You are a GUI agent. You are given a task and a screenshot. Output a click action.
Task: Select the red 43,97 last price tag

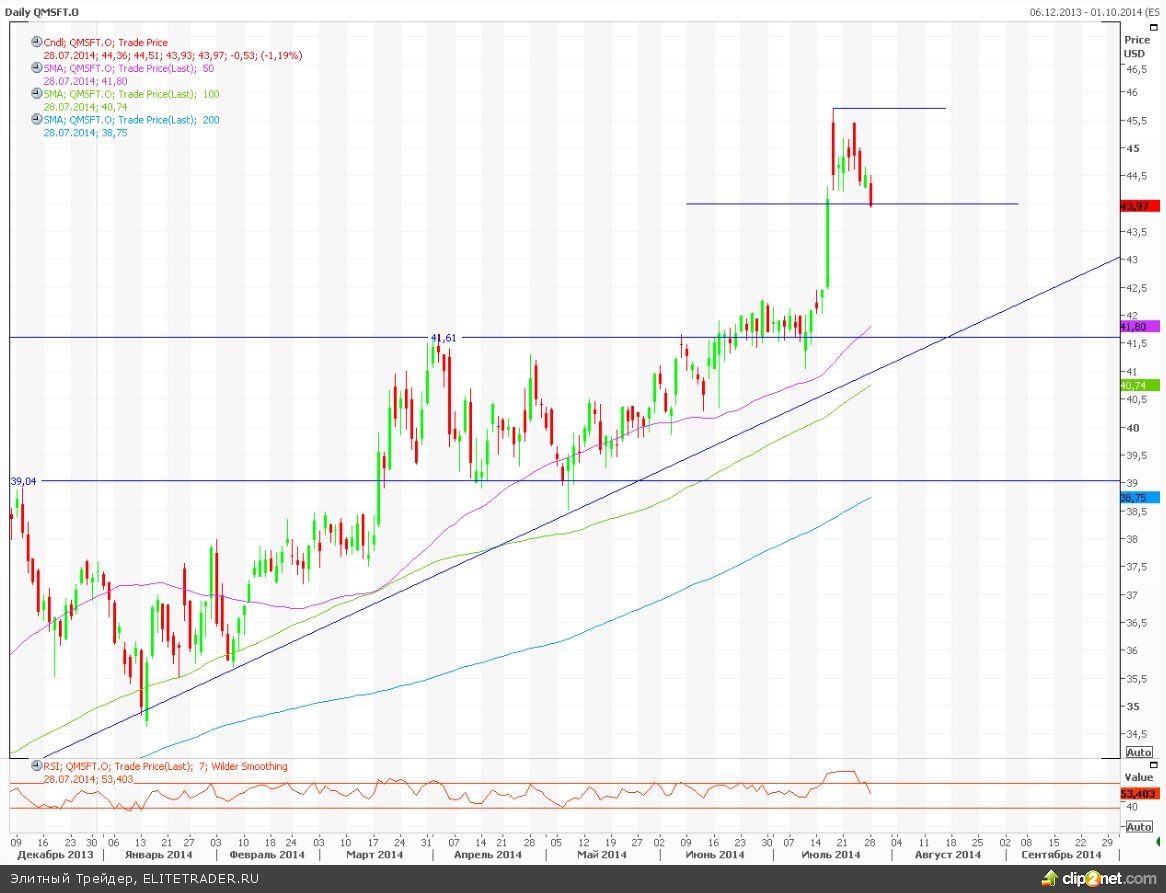1139,206
